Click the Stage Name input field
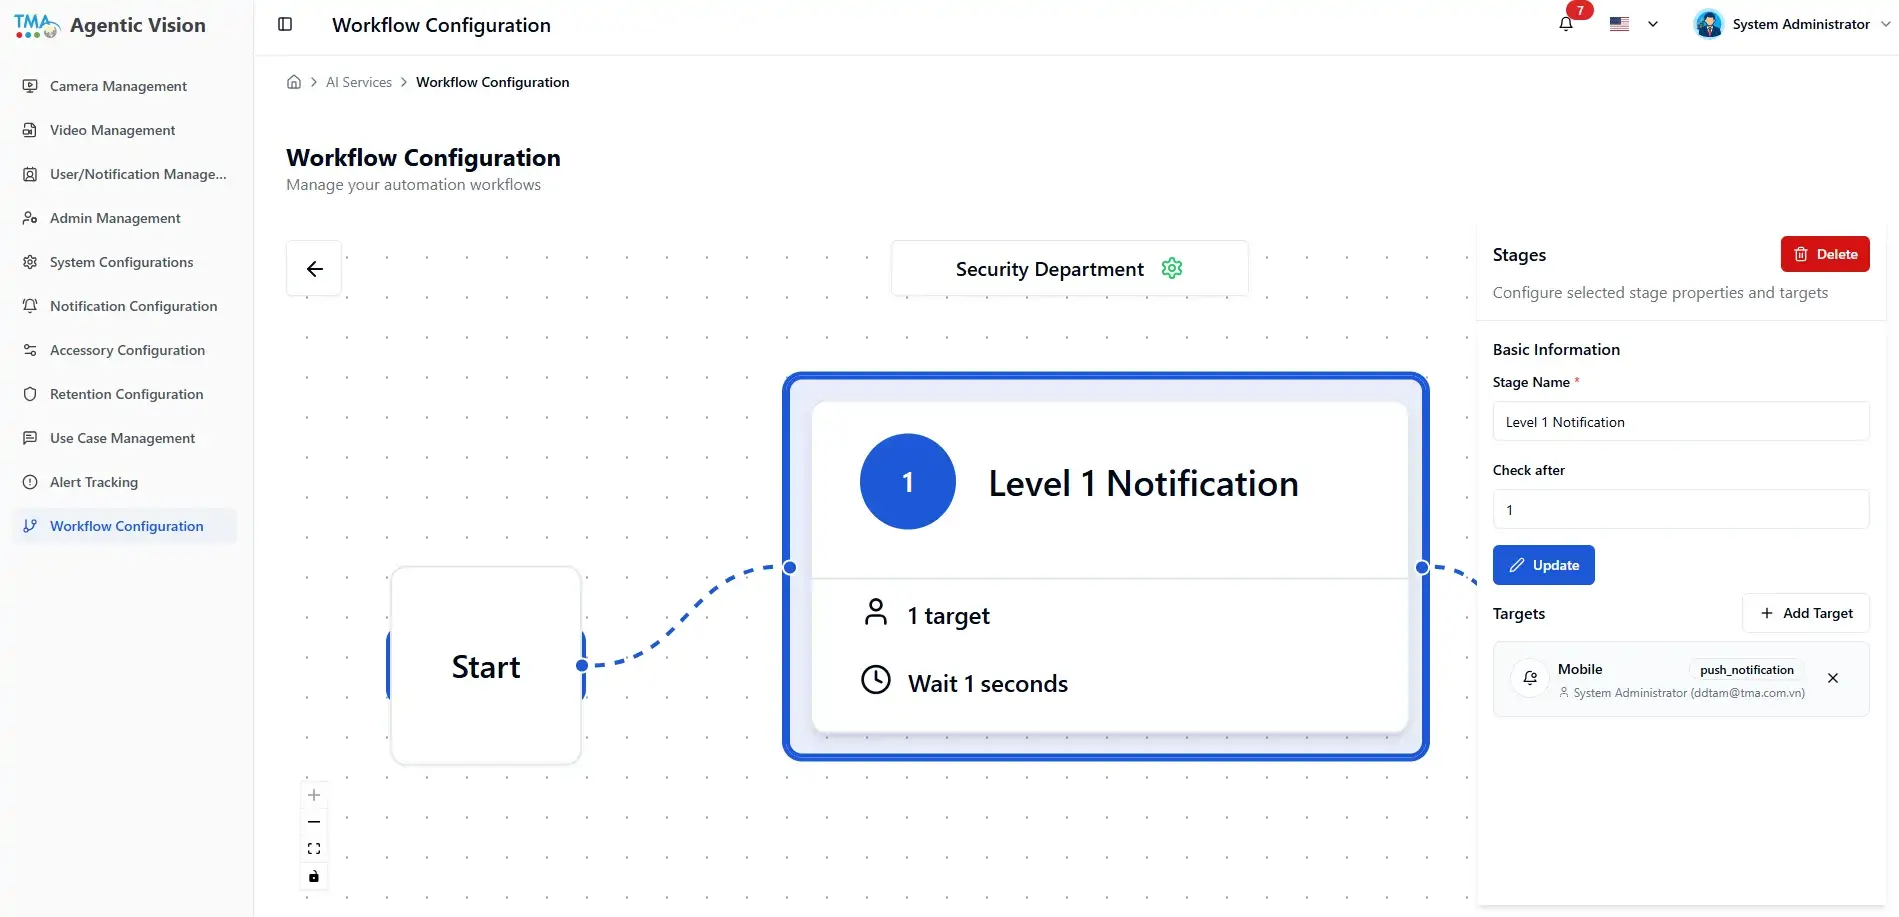The image size is (1899, 917). [1681, 421]
